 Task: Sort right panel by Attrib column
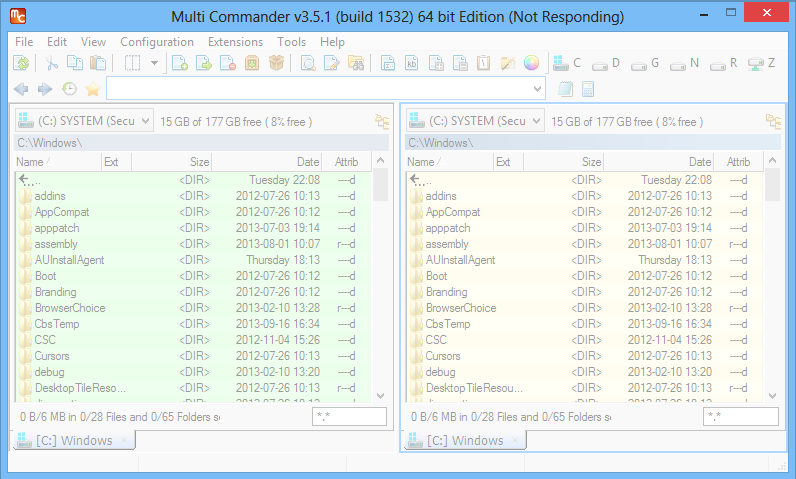click(x=738, y=162)
